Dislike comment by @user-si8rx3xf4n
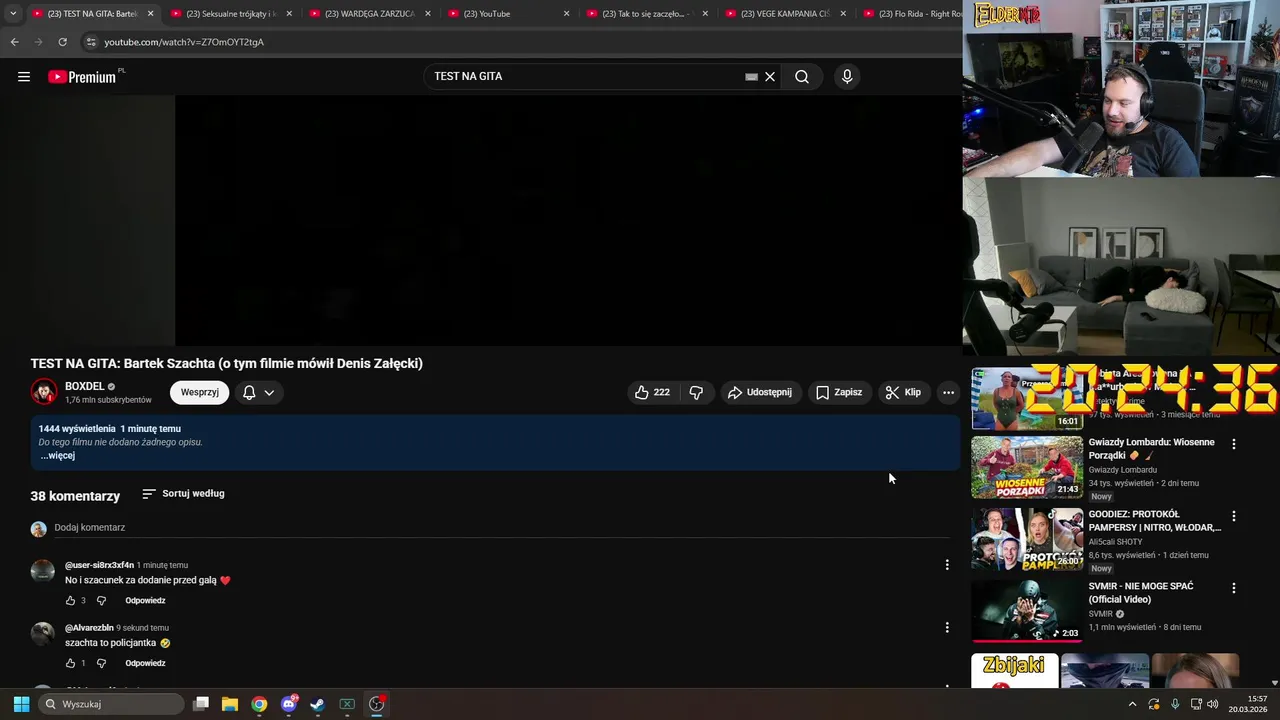Image resolution: width=1280 pixels, height=720 pixels. 101,601
